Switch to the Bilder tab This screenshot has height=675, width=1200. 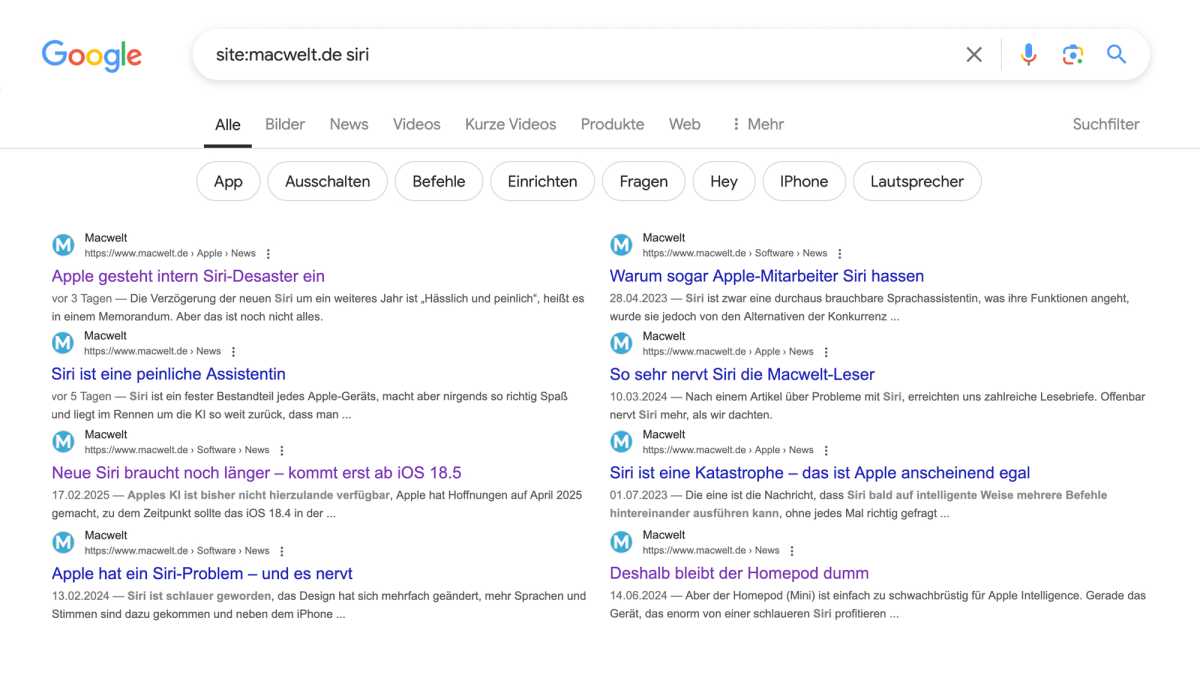point(285,124)
